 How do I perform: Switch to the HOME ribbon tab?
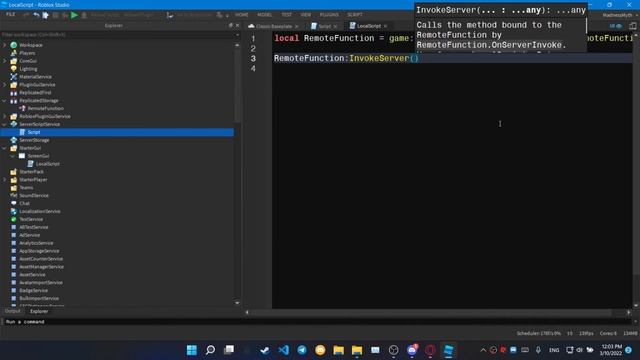[242, 15]
